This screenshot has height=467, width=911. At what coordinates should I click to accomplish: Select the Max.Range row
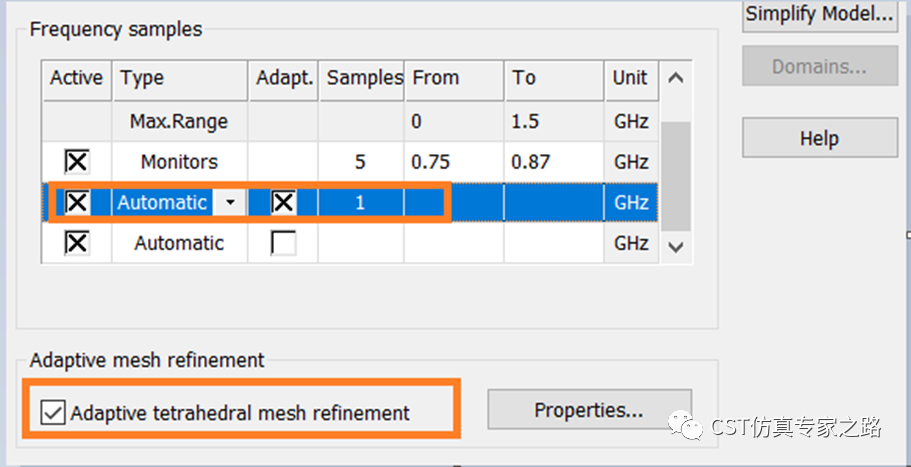click(350, 121)
